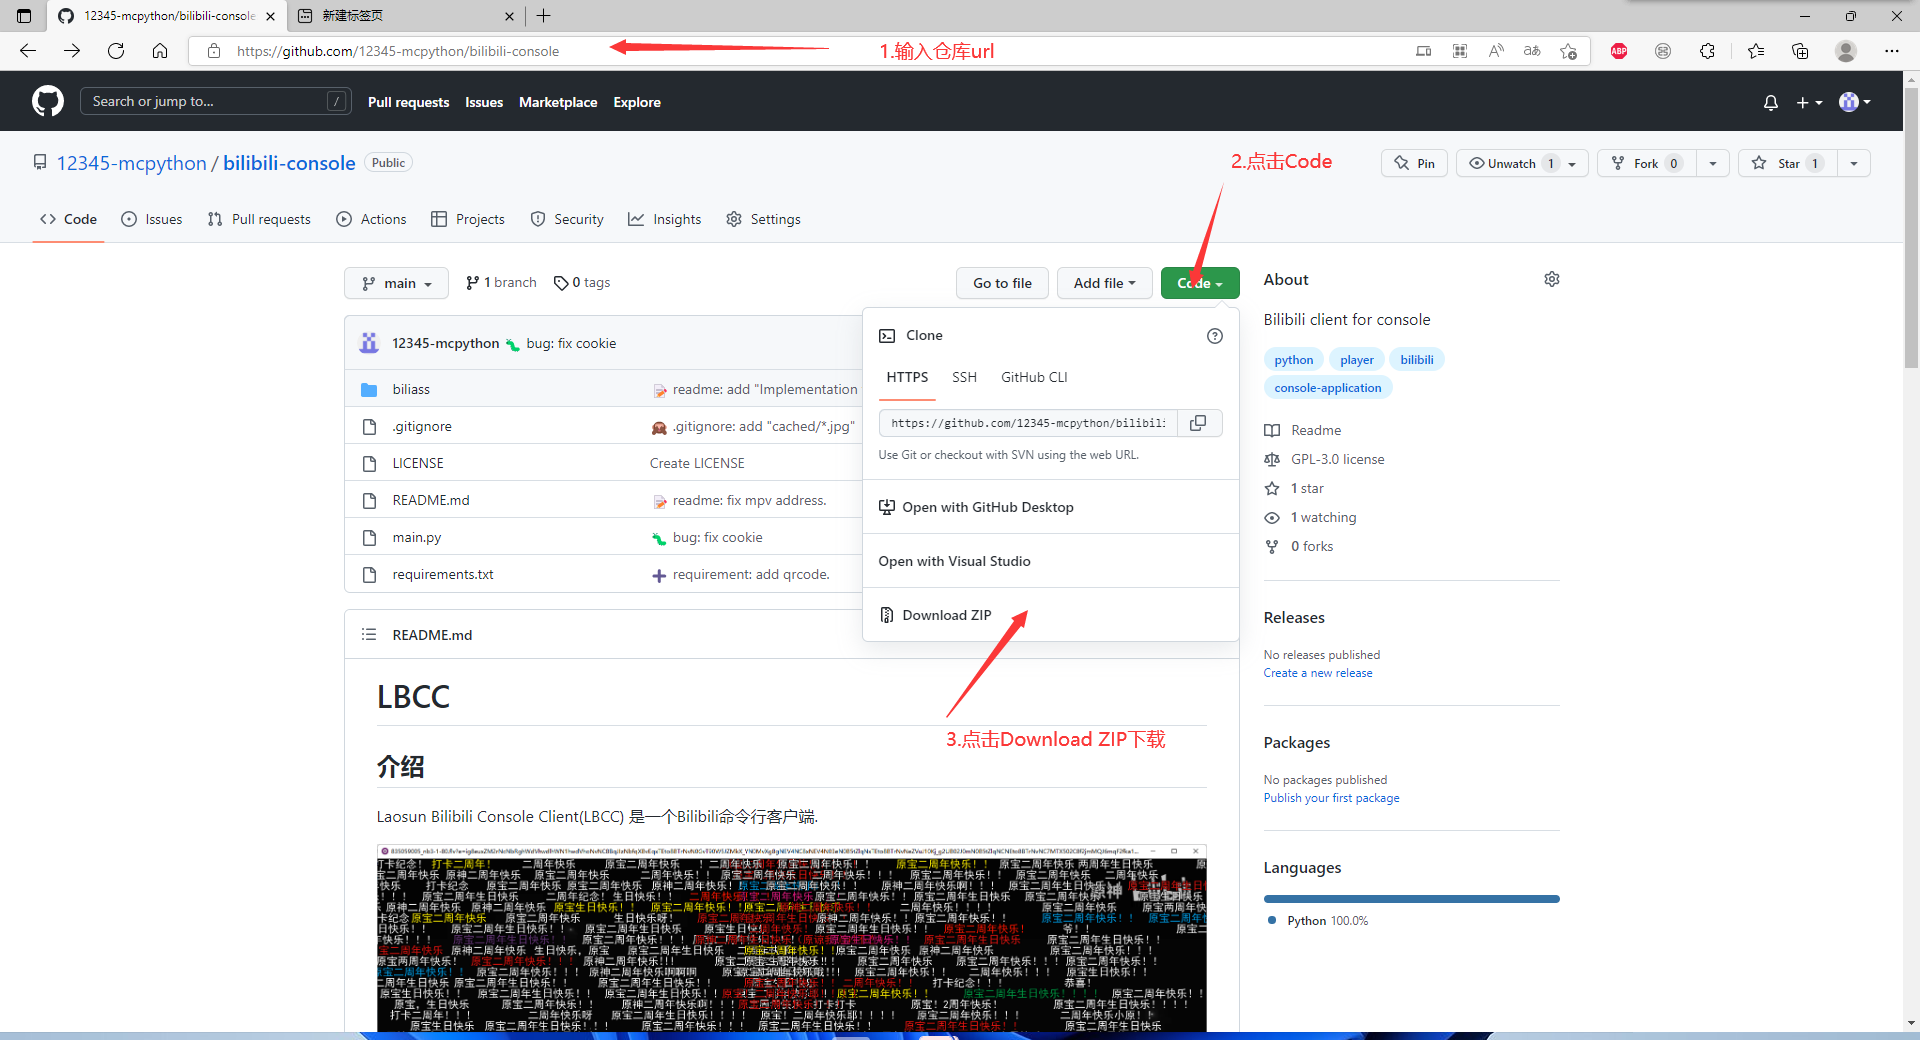Open README table of contents icon
1920x1040 pixels.
pos(369,635)
